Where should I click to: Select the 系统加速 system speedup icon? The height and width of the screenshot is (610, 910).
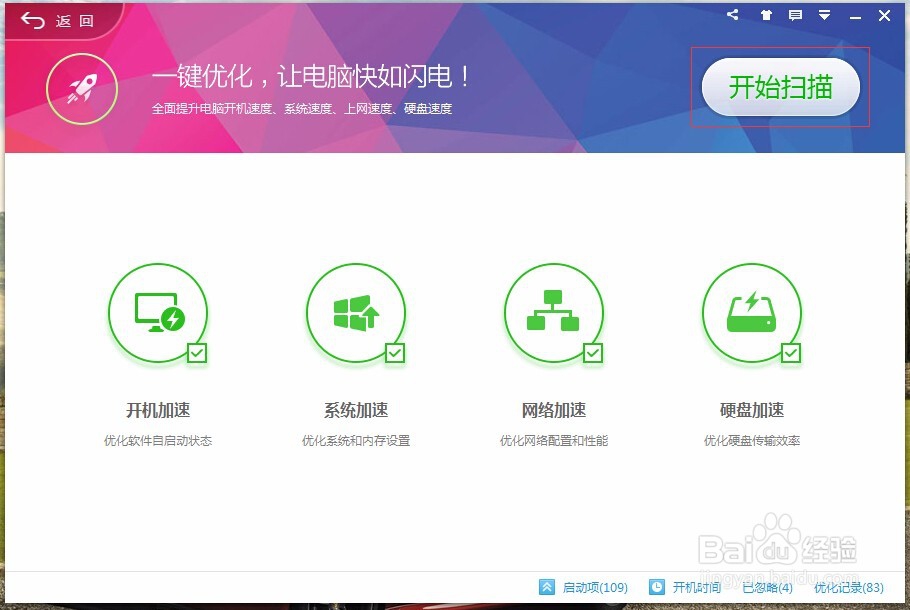tap(356, 313)
